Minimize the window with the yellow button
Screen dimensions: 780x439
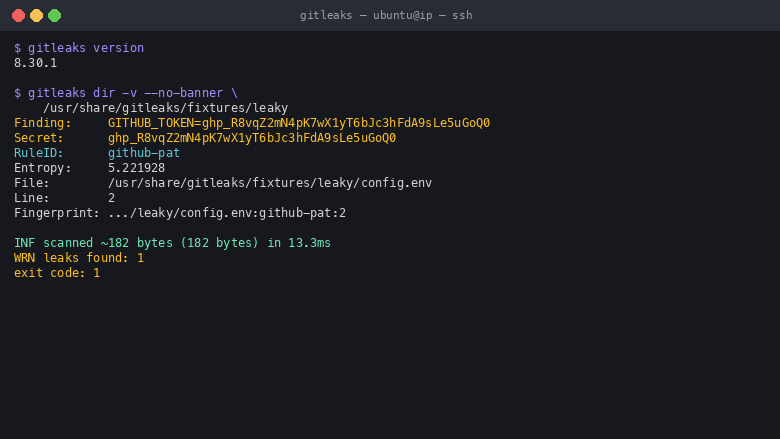(x=36, y=15)
